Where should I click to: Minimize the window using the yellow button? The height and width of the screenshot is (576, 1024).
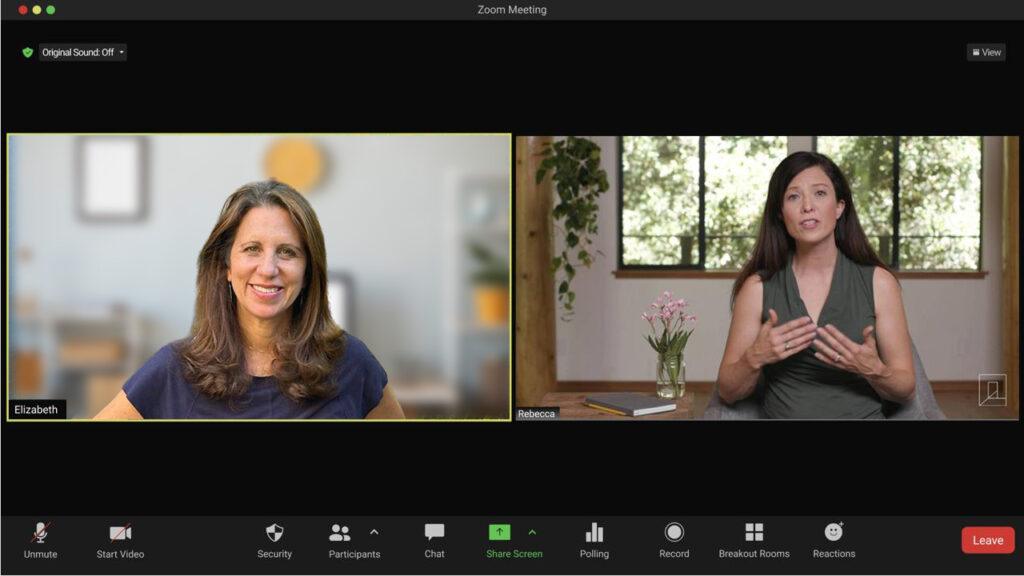37,10
